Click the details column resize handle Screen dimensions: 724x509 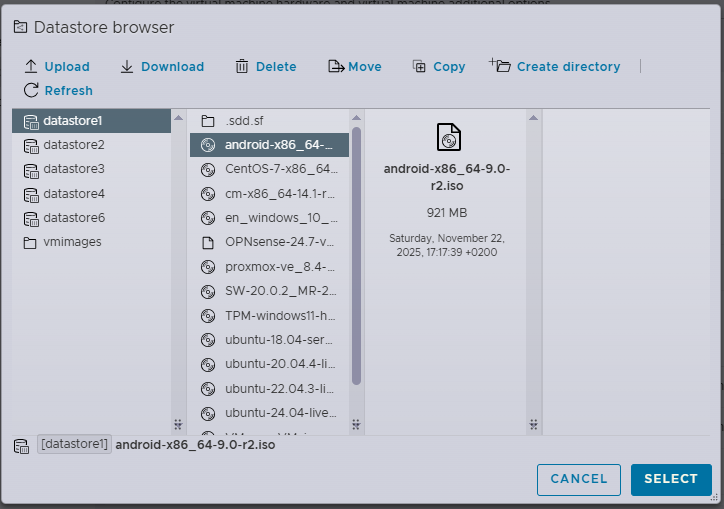tap(533, 424)
